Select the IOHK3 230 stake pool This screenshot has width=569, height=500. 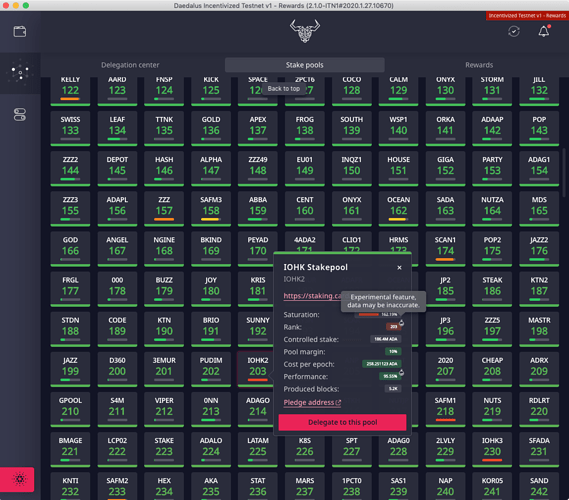492,450
